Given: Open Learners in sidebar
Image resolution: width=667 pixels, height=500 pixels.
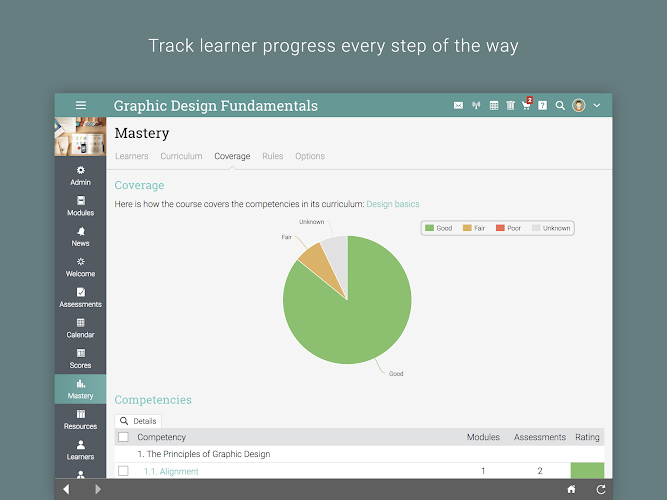Looking at the screenshot, I should pyautogui.click(x=80, y=450).
